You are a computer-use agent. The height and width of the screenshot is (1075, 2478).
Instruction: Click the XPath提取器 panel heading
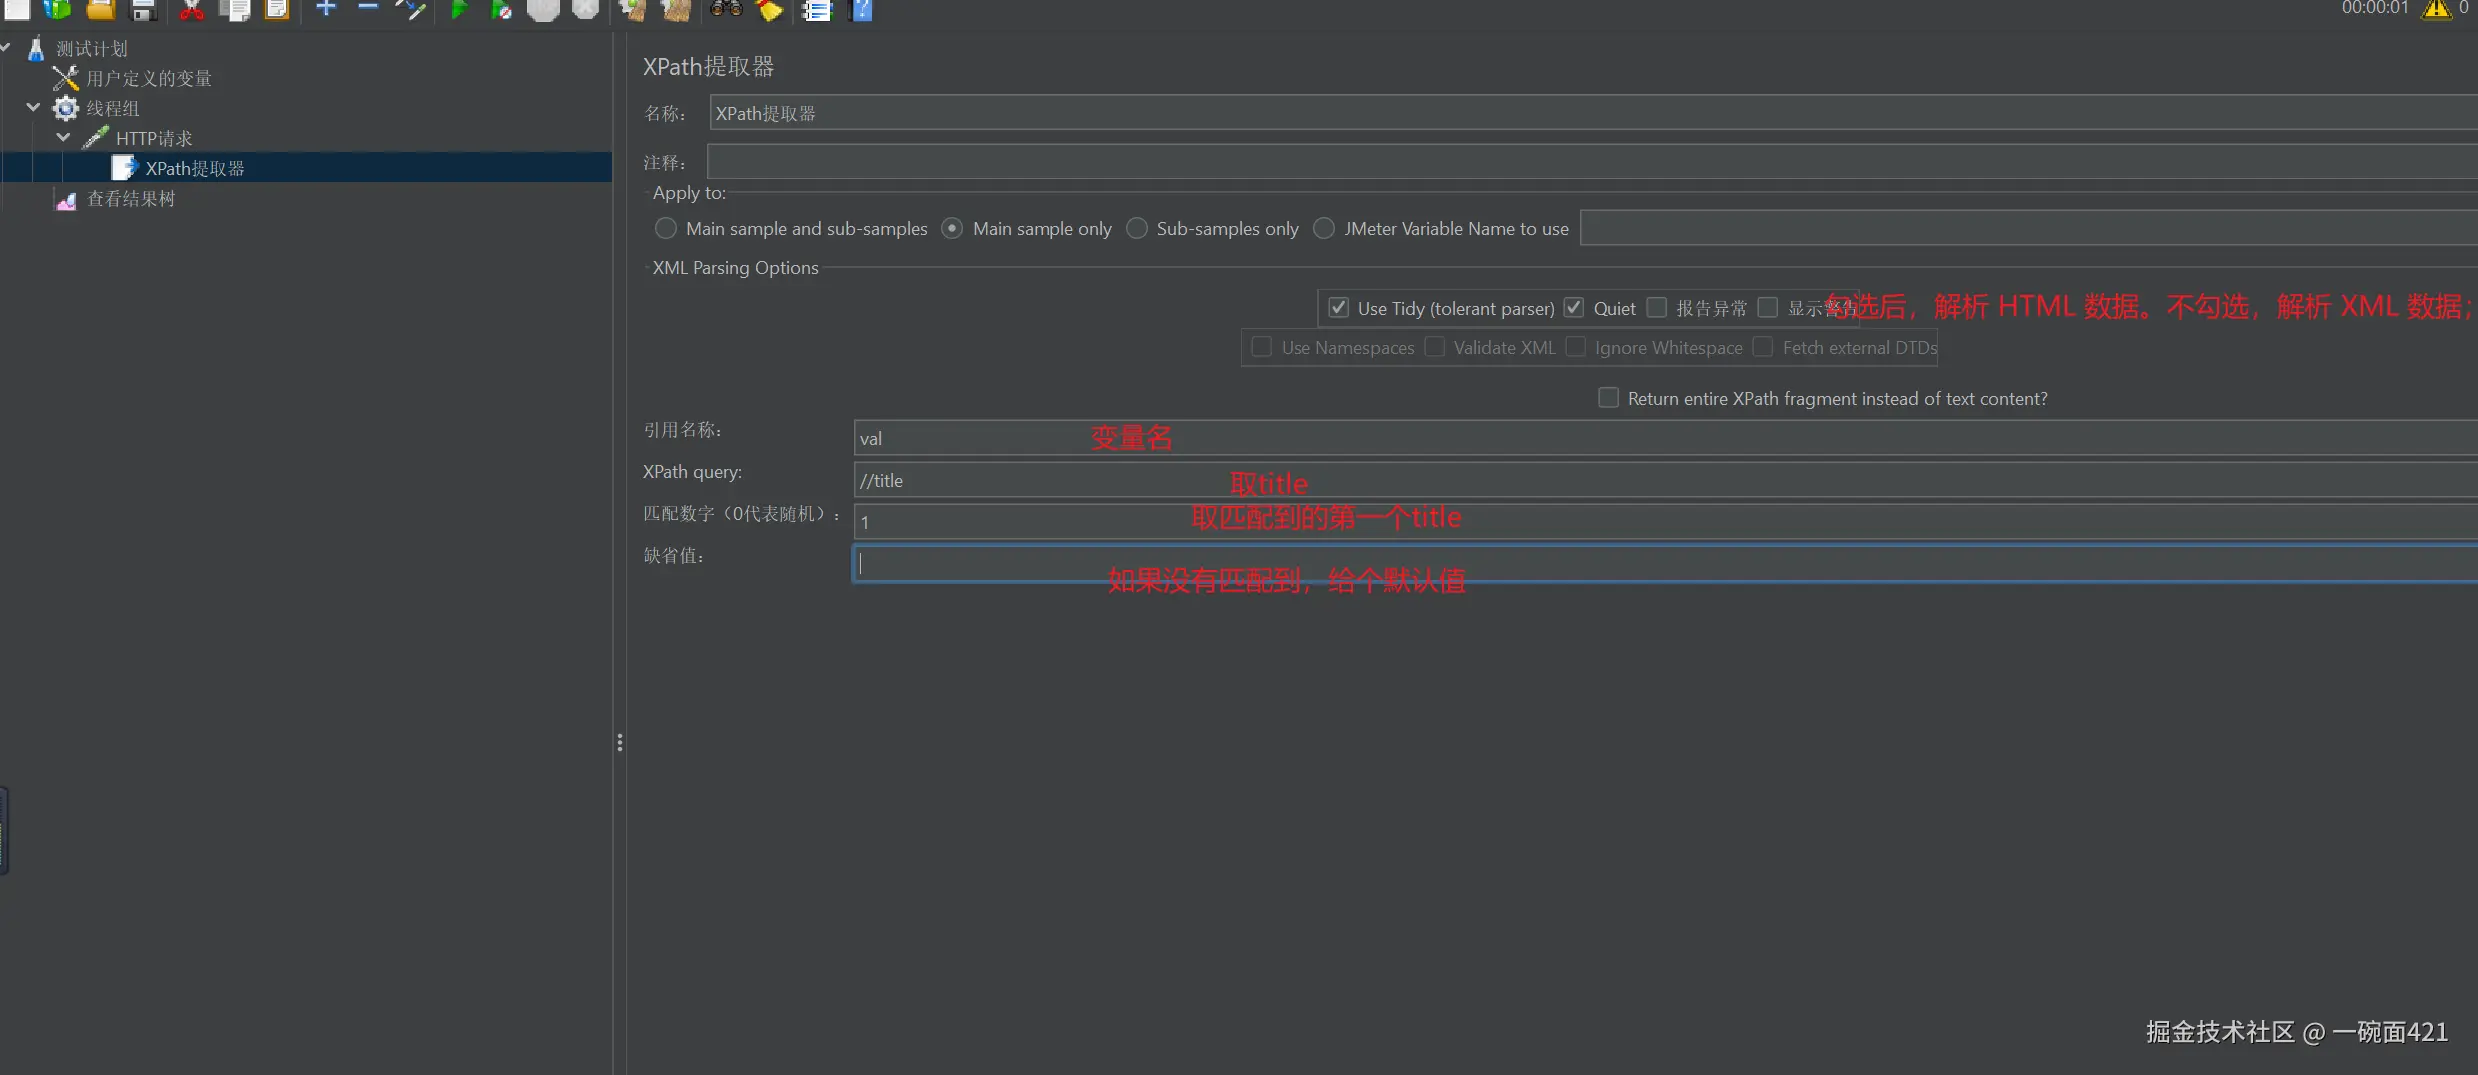[x=708, y=66]
